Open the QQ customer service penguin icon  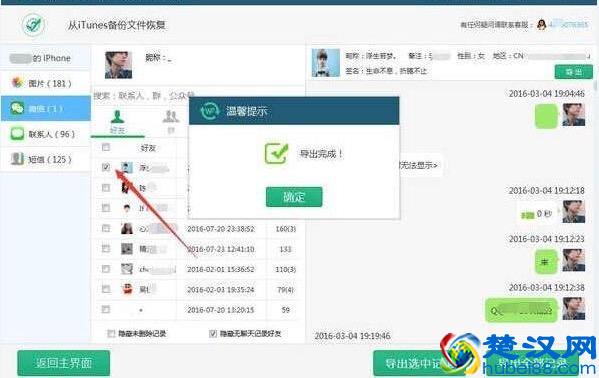[541, 24]
